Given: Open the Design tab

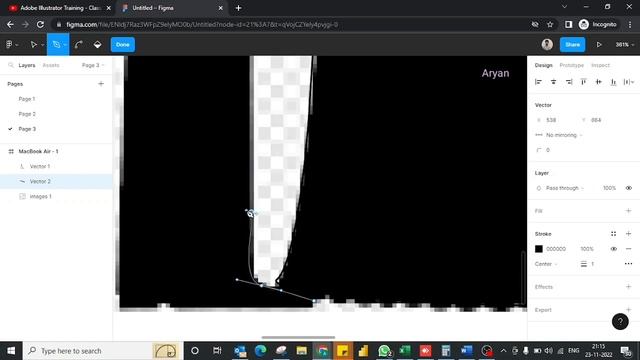Looking at the screenshot, I should coord(543,65).
